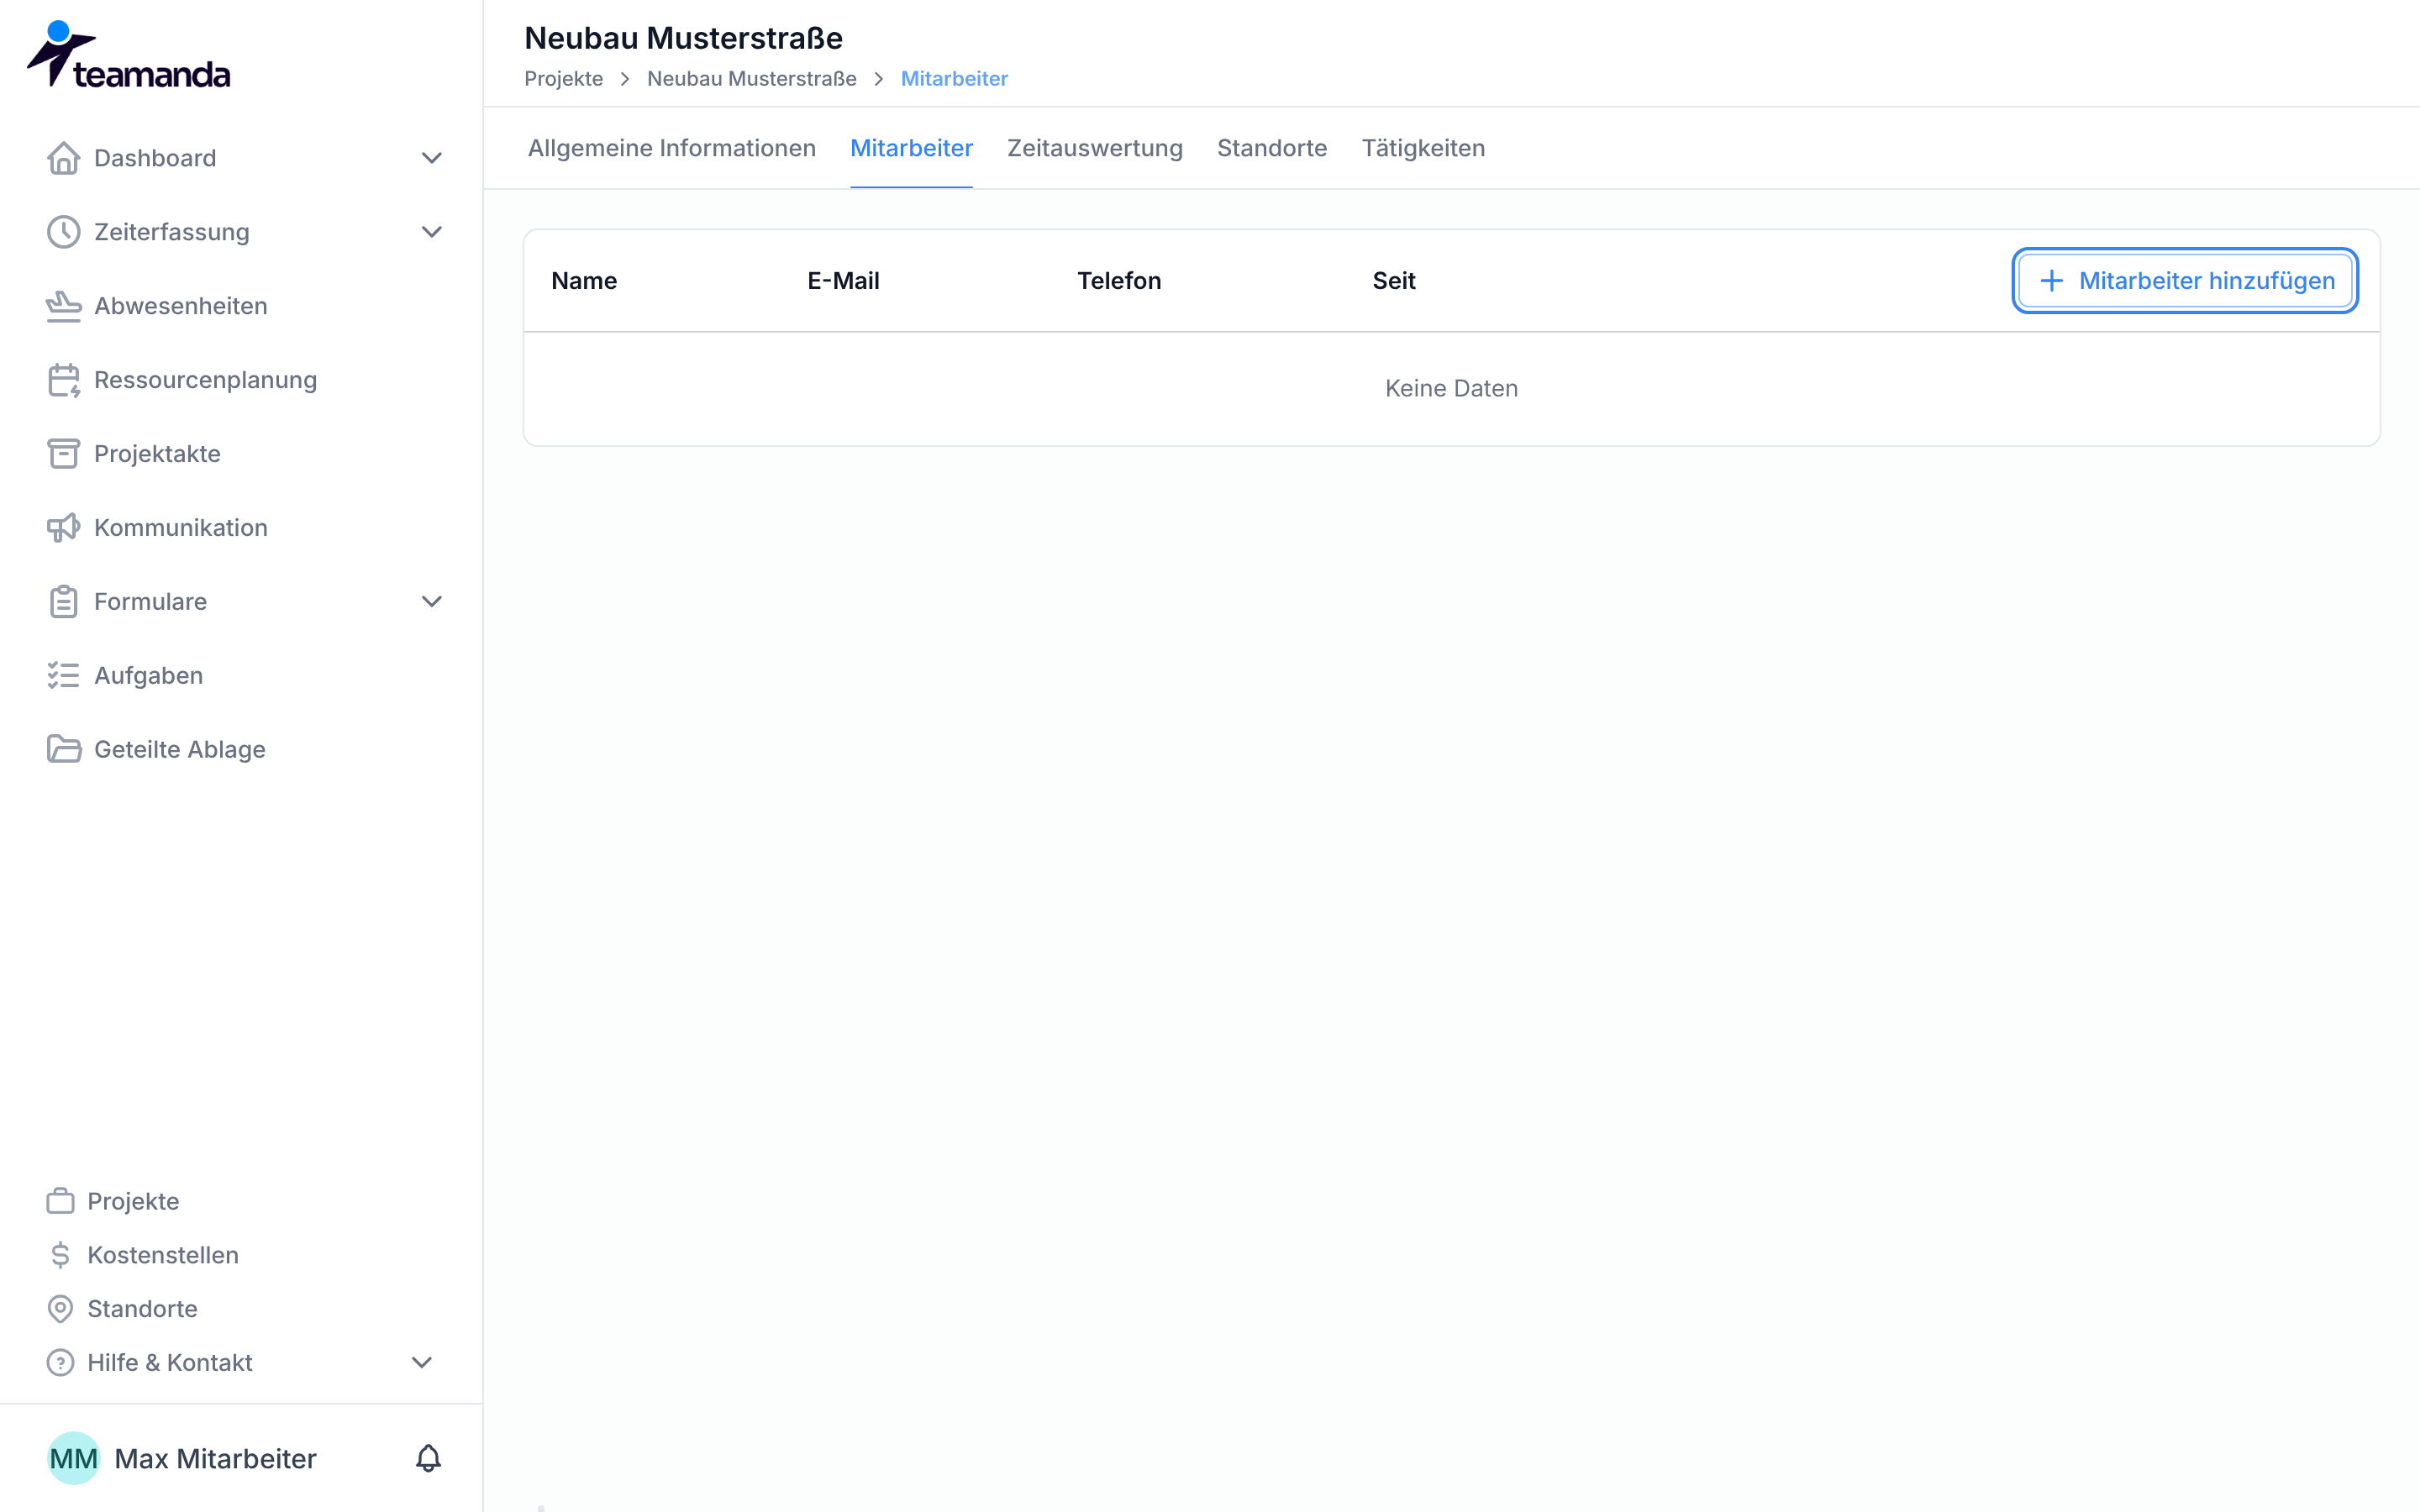Follow the Projekte breadcrumb link

coord(564,79)
